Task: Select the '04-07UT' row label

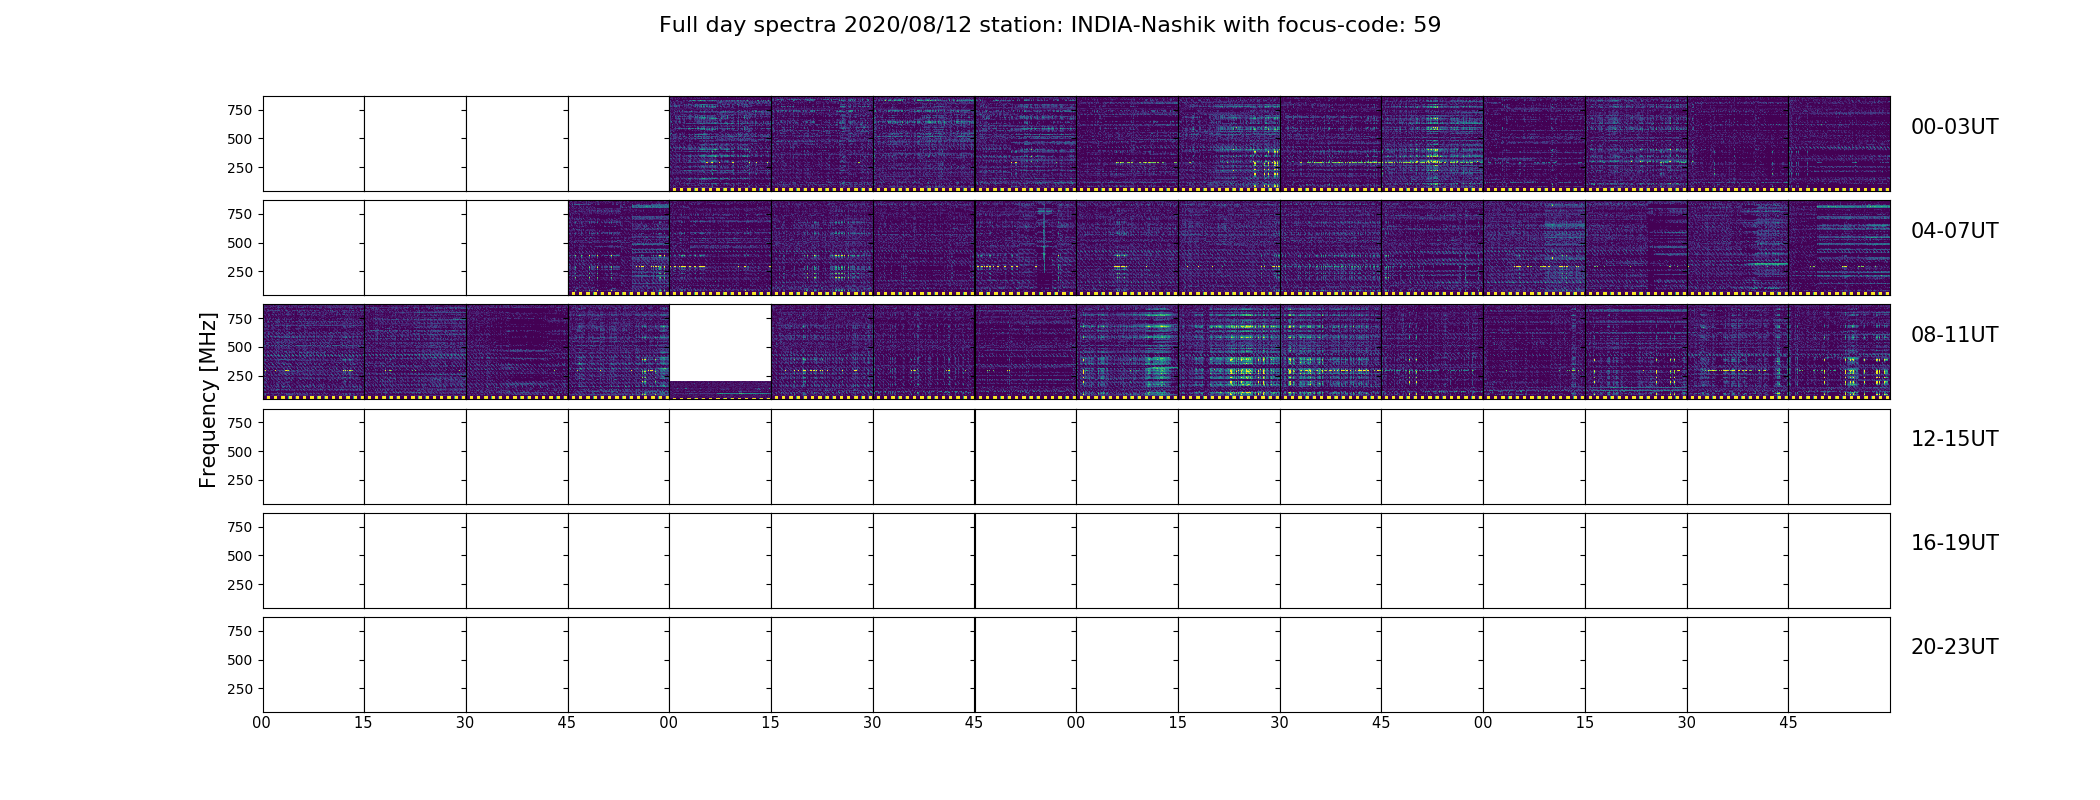Action: point(1954,231)
